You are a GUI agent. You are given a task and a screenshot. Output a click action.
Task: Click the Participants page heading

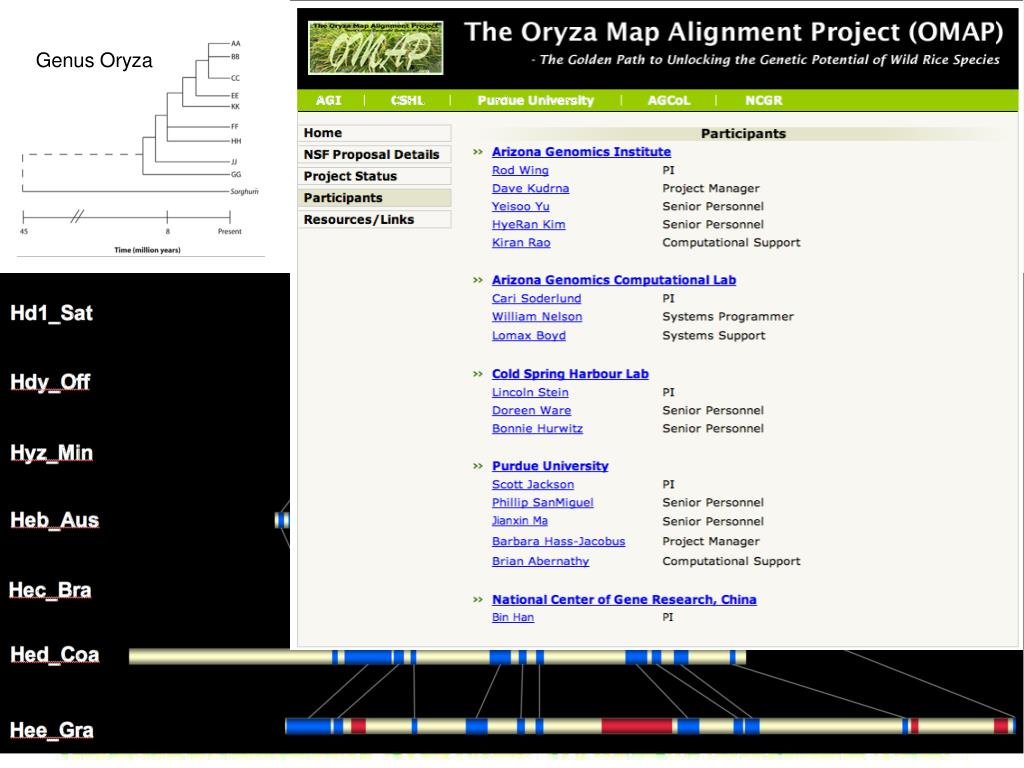coord(743,134)
